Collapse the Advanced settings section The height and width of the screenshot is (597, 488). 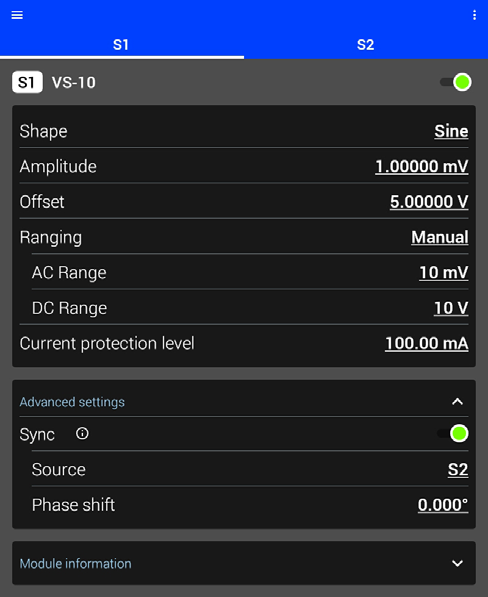tap(458, 402)
